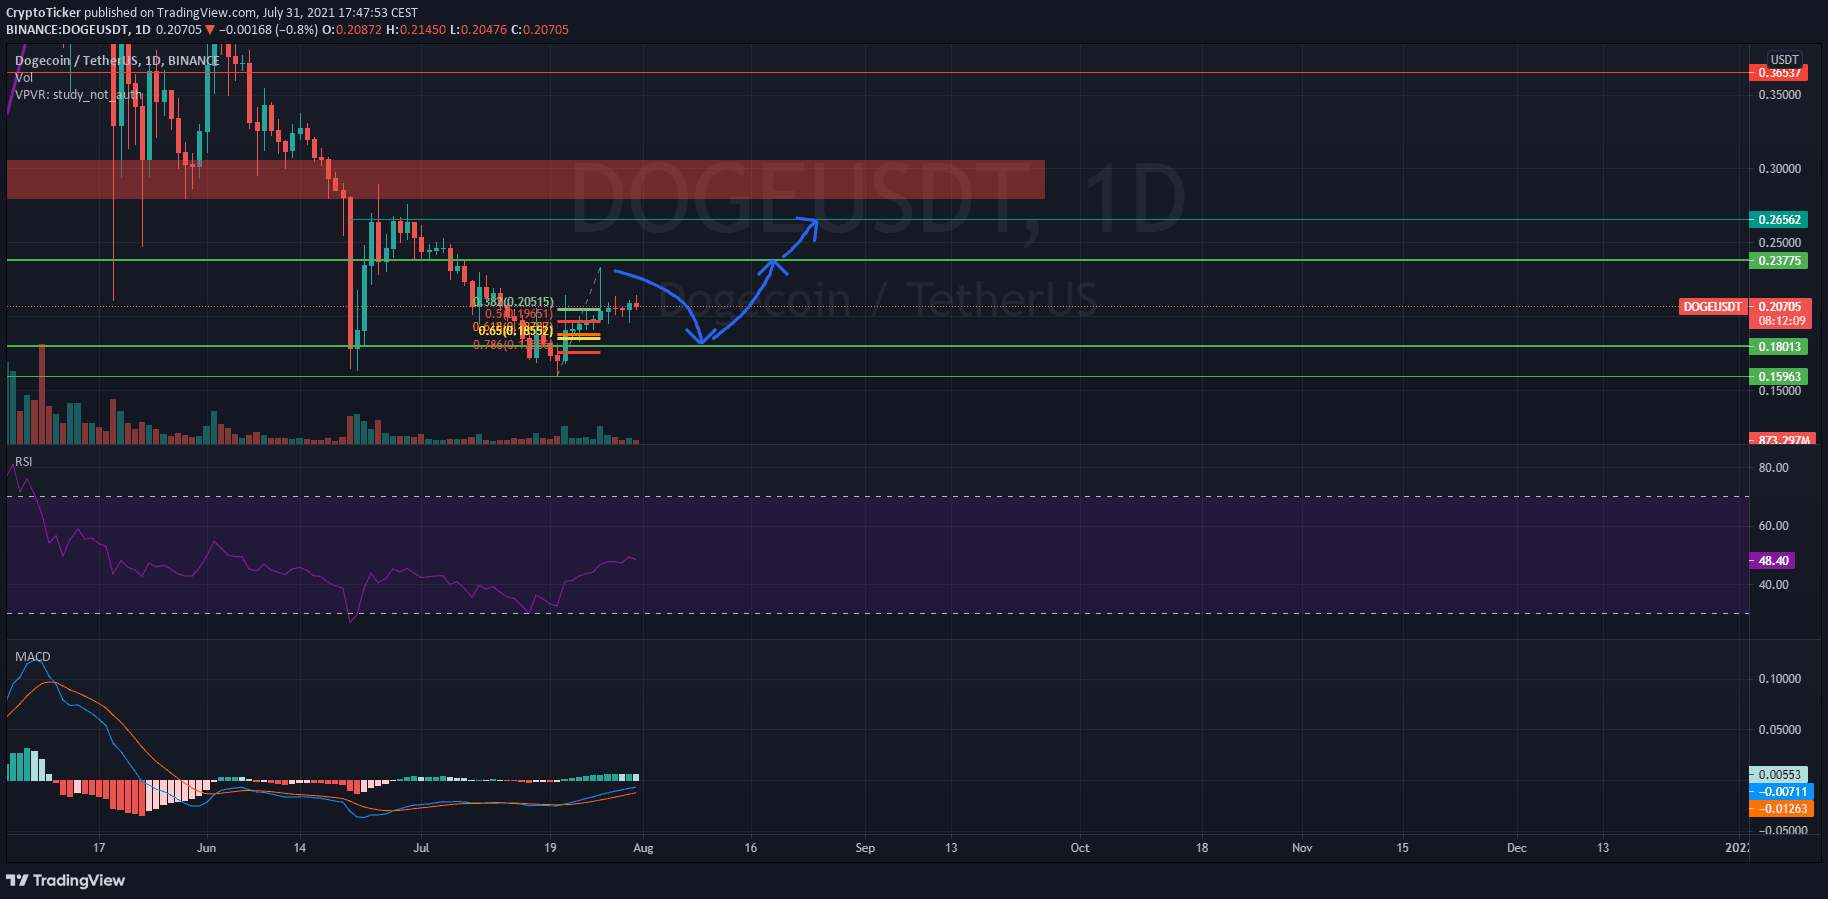Viewport: 1828px width, 899px height.
Task: Click the blue downward arrow head on the chart
Action: point(701,337)
